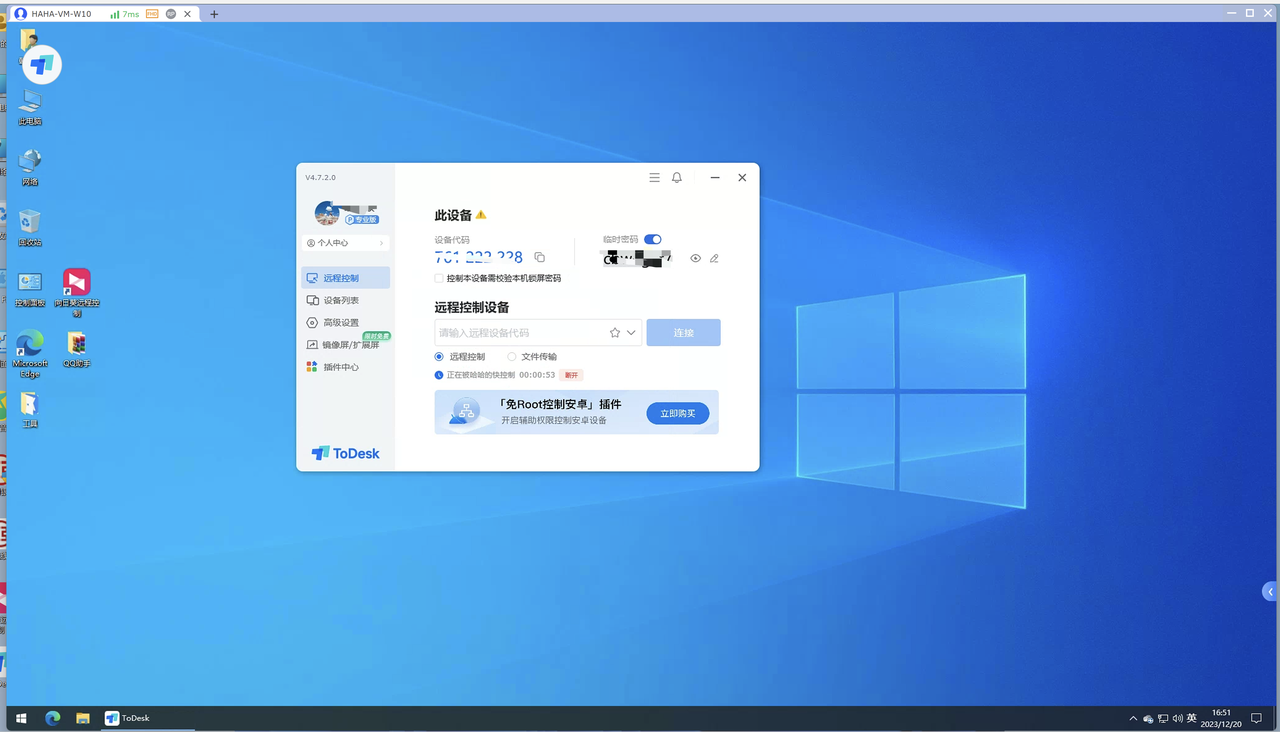Add new session tab with plus
The image size is (1280, 732).
214,14
